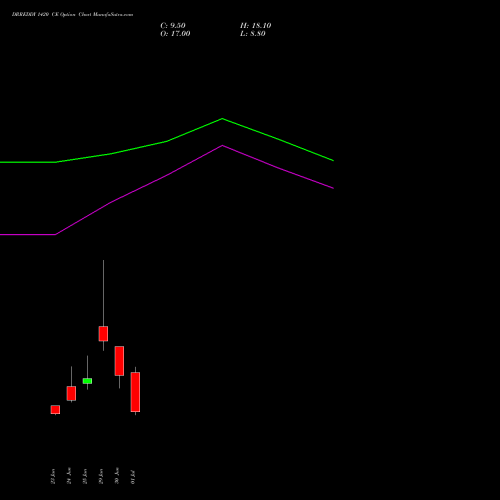Select the 23 Jun red candlestick
This screenshot has height=500, width=500.
(55, 410)
